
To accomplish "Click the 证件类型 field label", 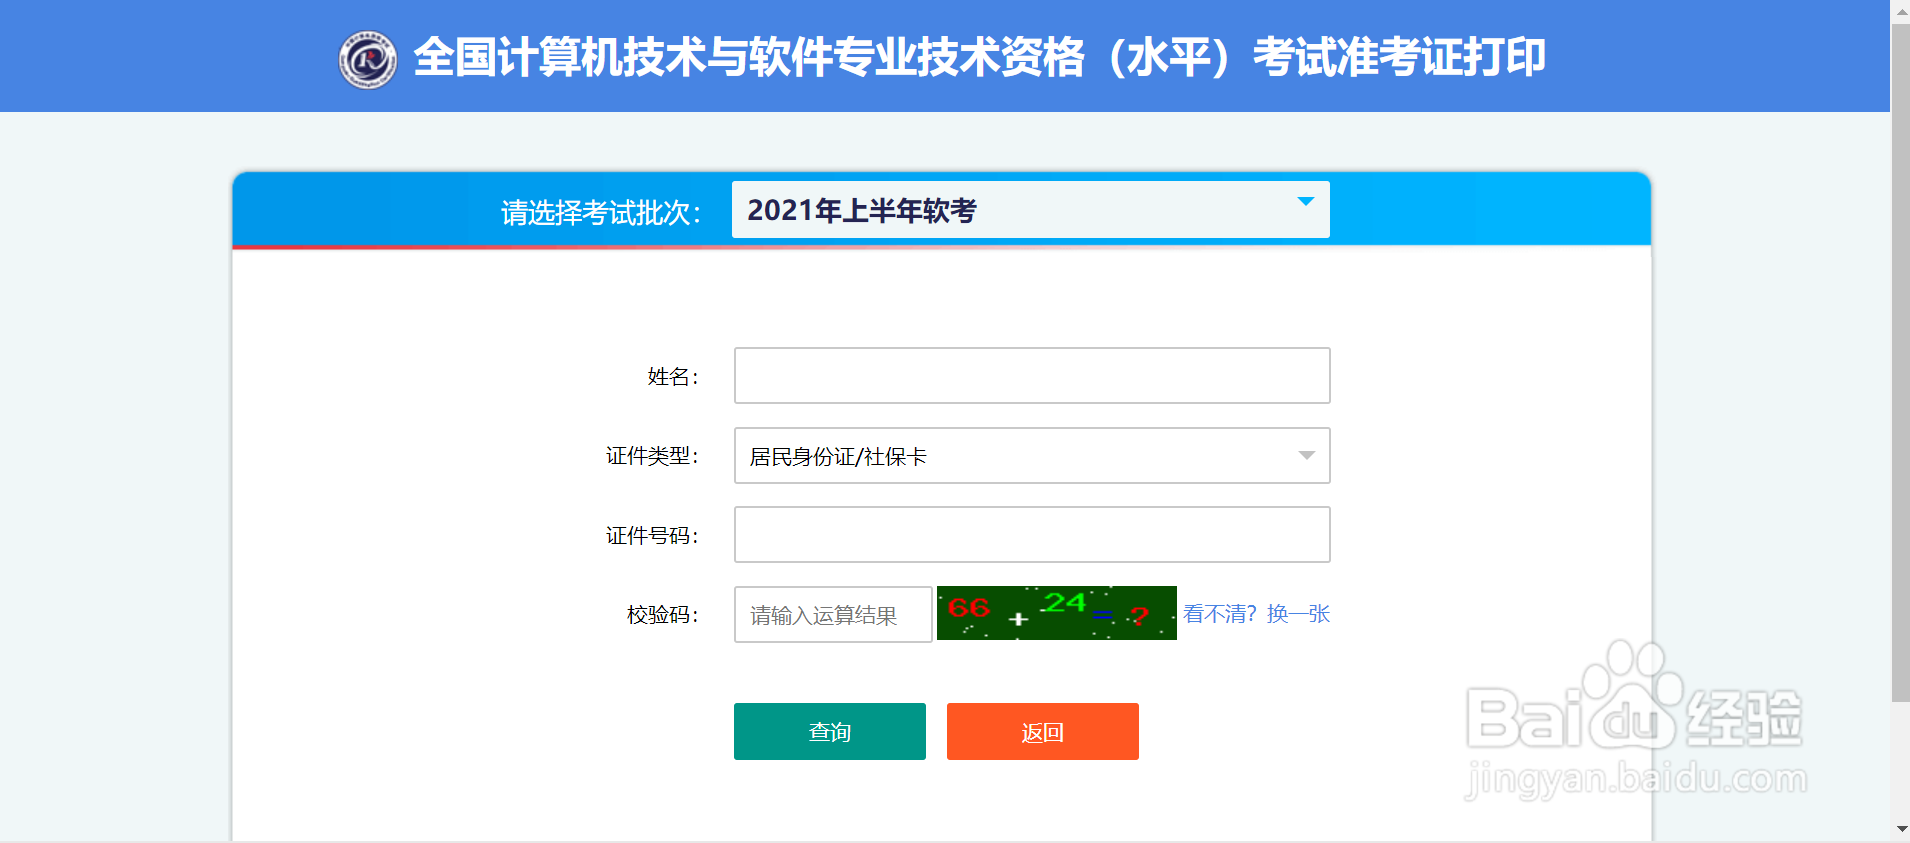I will [652, 456].
